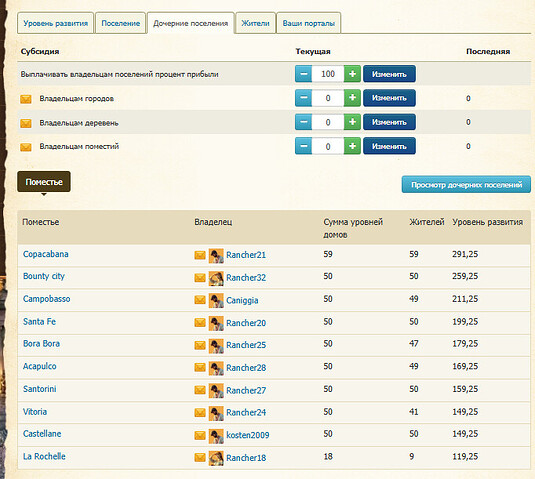Click envelope icon beside Rancher18

pyautogui.click(x=200, y=457)
